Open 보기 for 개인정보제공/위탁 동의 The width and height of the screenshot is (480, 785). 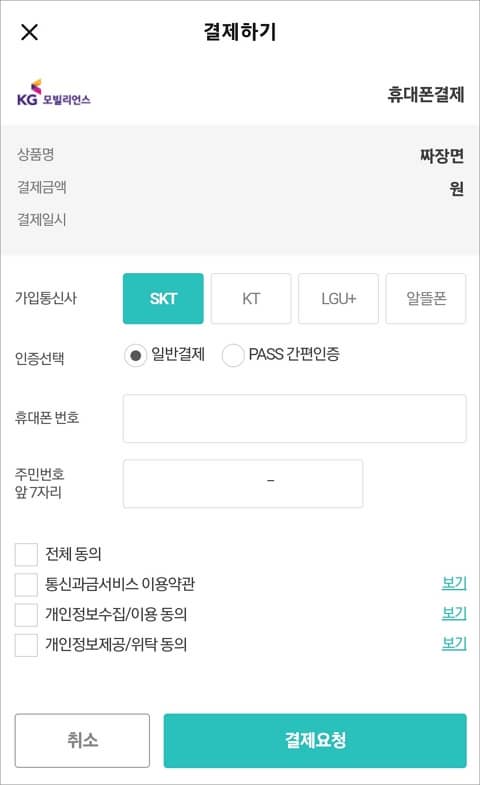pos(454,643)
